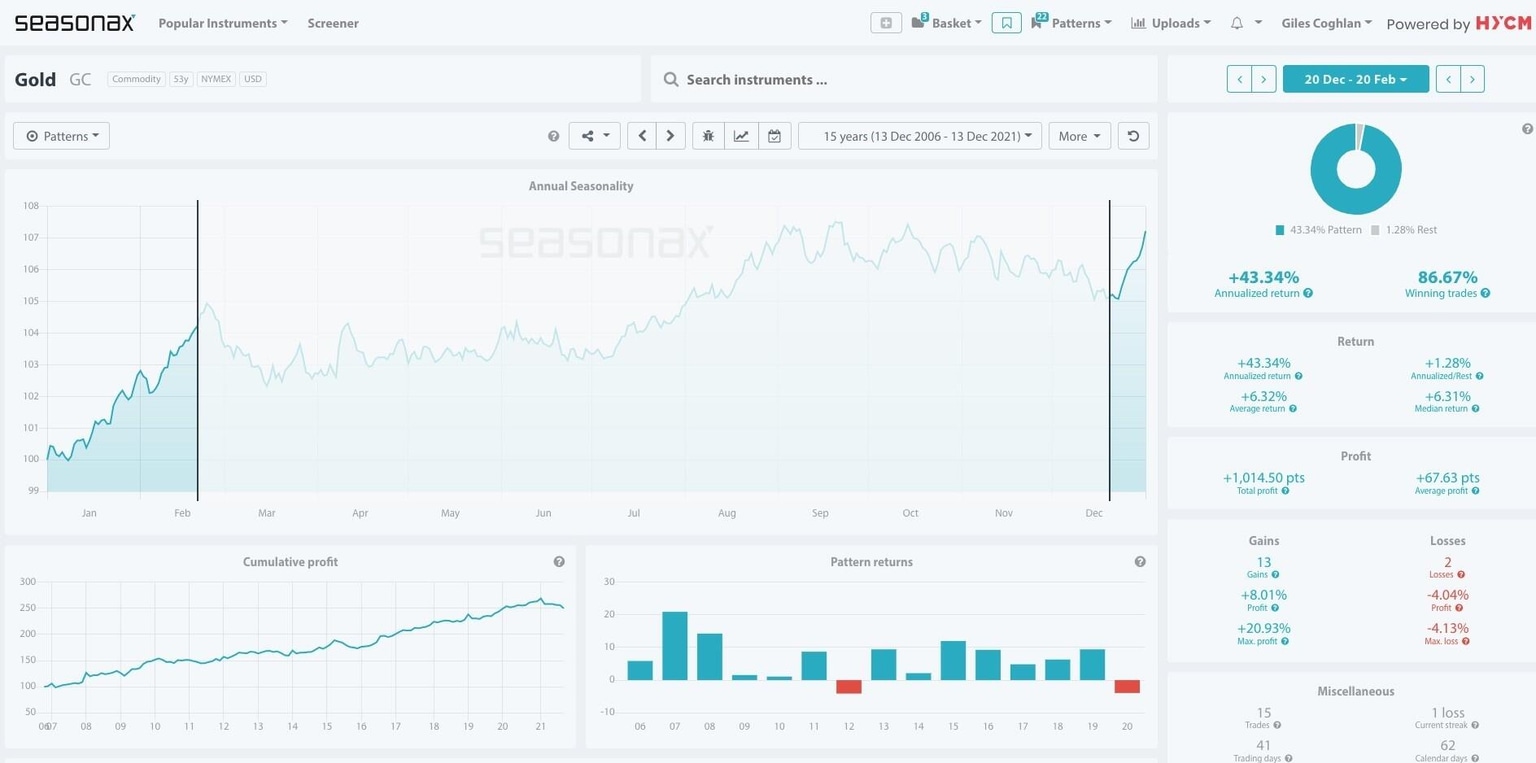Click the add-to-basket plus icon
The height and width of the screenshot is (763, 1536).
886,23
